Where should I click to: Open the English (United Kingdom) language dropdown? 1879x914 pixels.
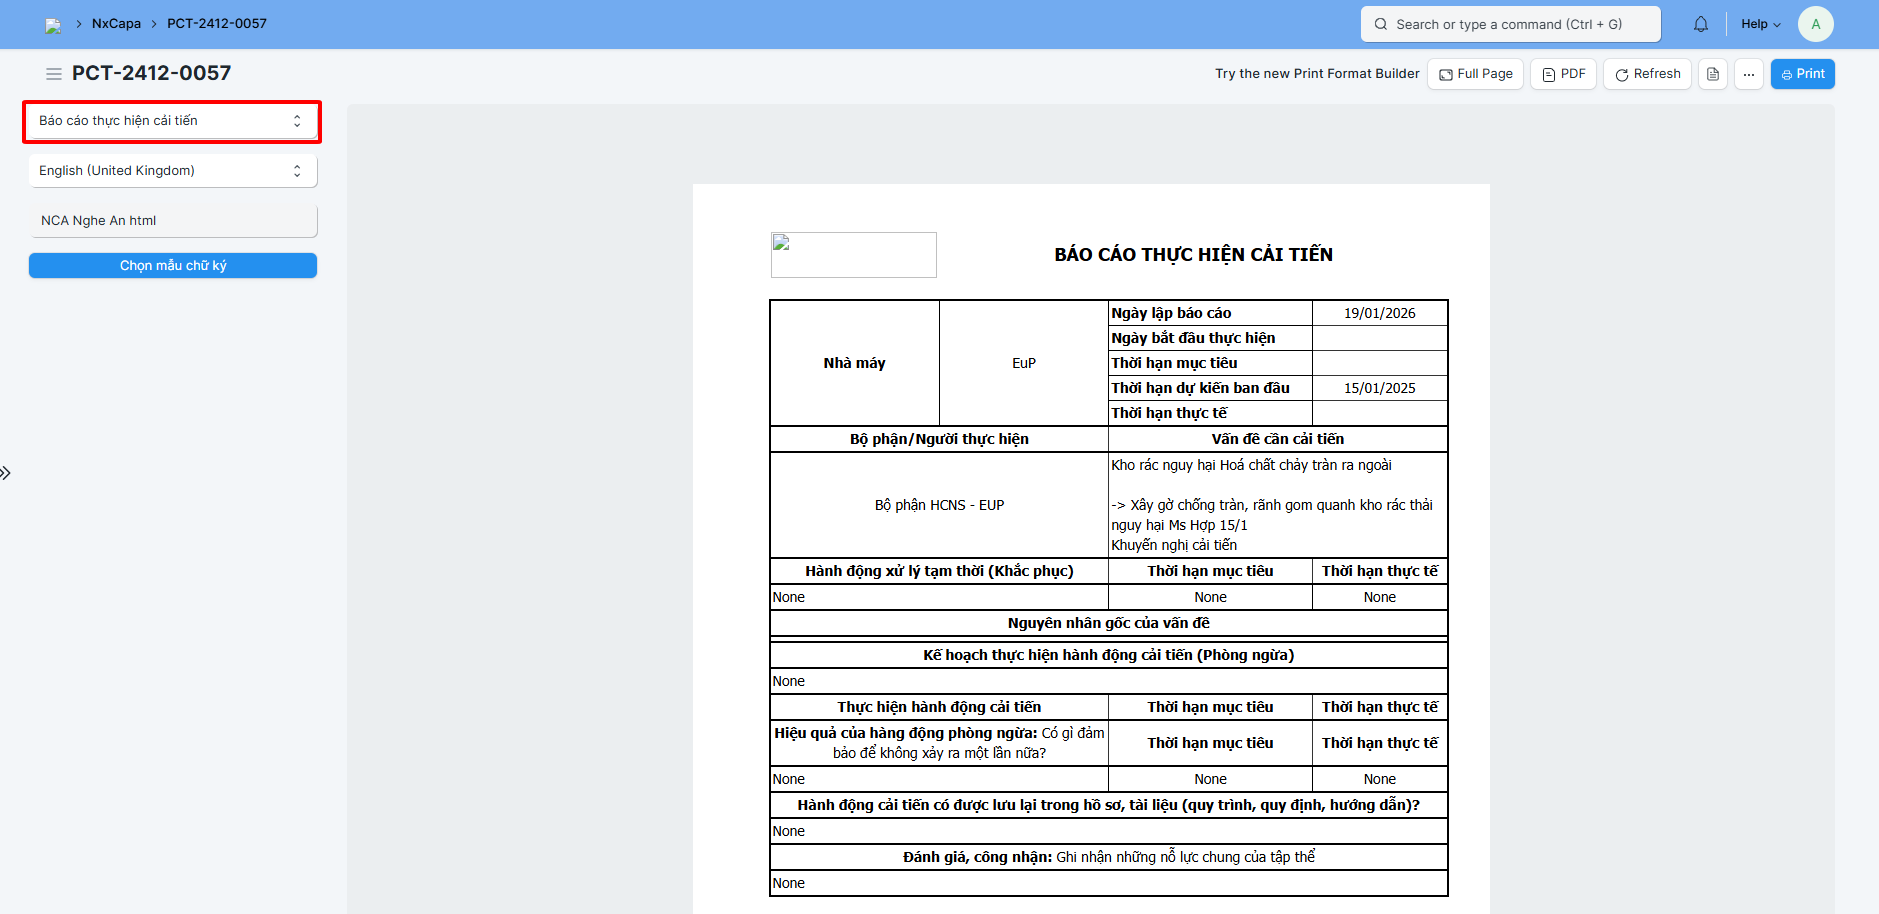point(171,171)
